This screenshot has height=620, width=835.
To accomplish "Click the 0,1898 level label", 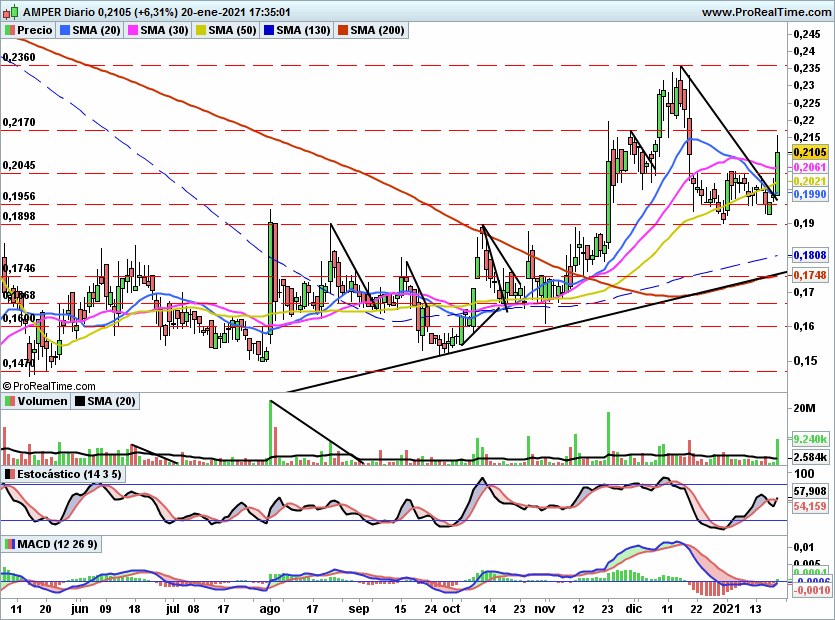I will coord(19,216).
